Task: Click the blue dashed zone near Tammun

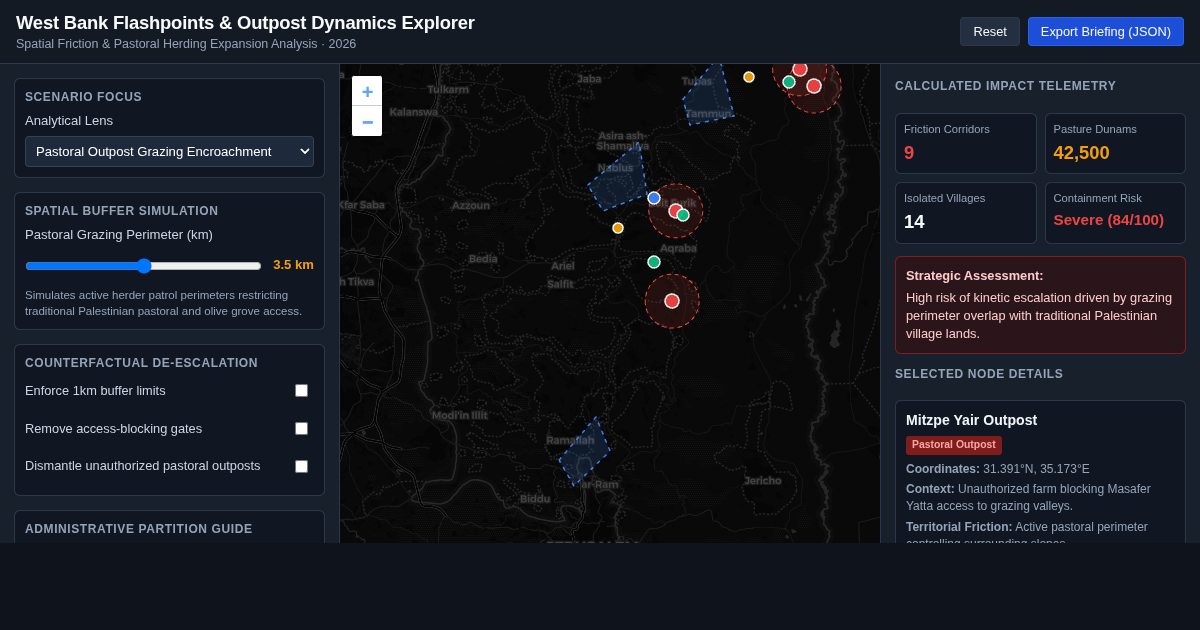Action: pos(708,98)
